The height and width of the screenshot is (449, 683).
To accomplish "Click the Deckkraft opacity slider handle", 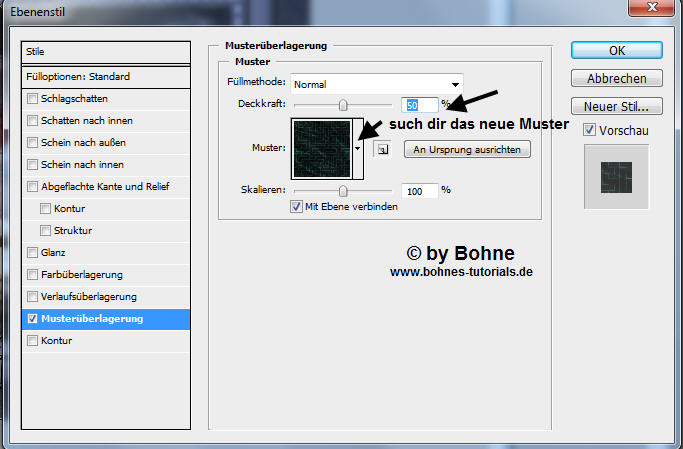I will pyautogui.click(x=344, y=104).
